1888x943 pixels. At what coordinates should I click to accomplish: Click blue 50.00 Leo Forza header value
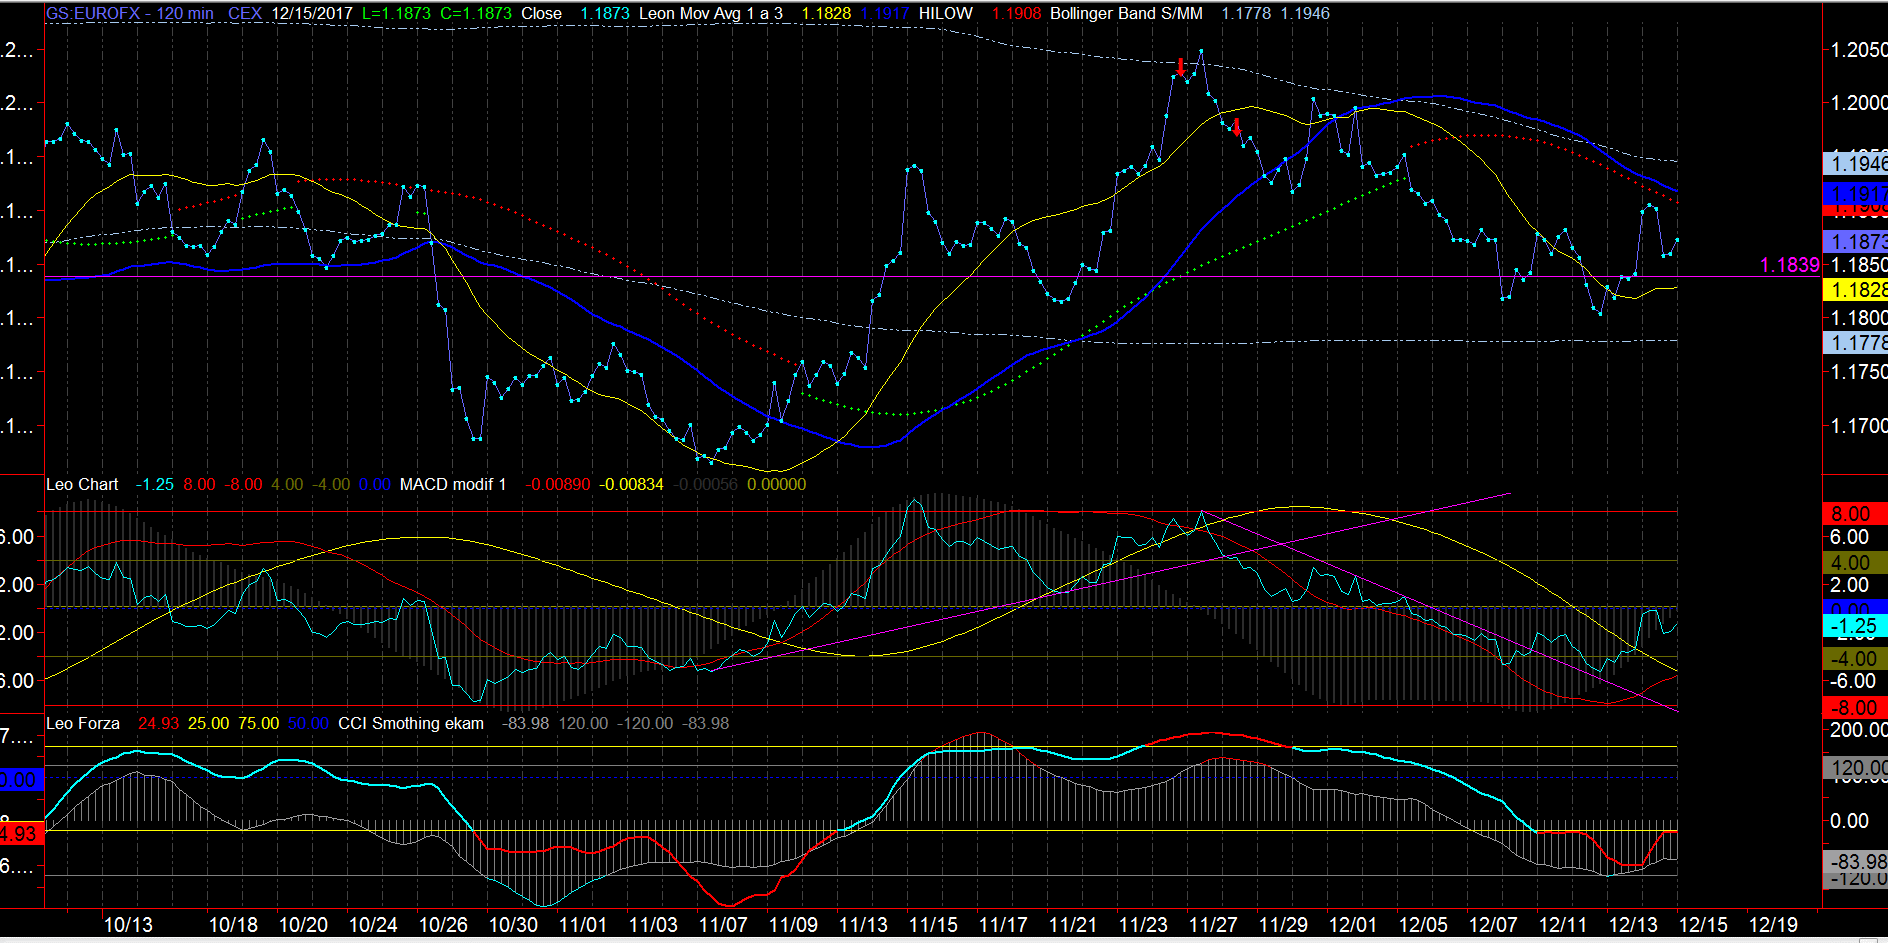[x=308, y=724]
